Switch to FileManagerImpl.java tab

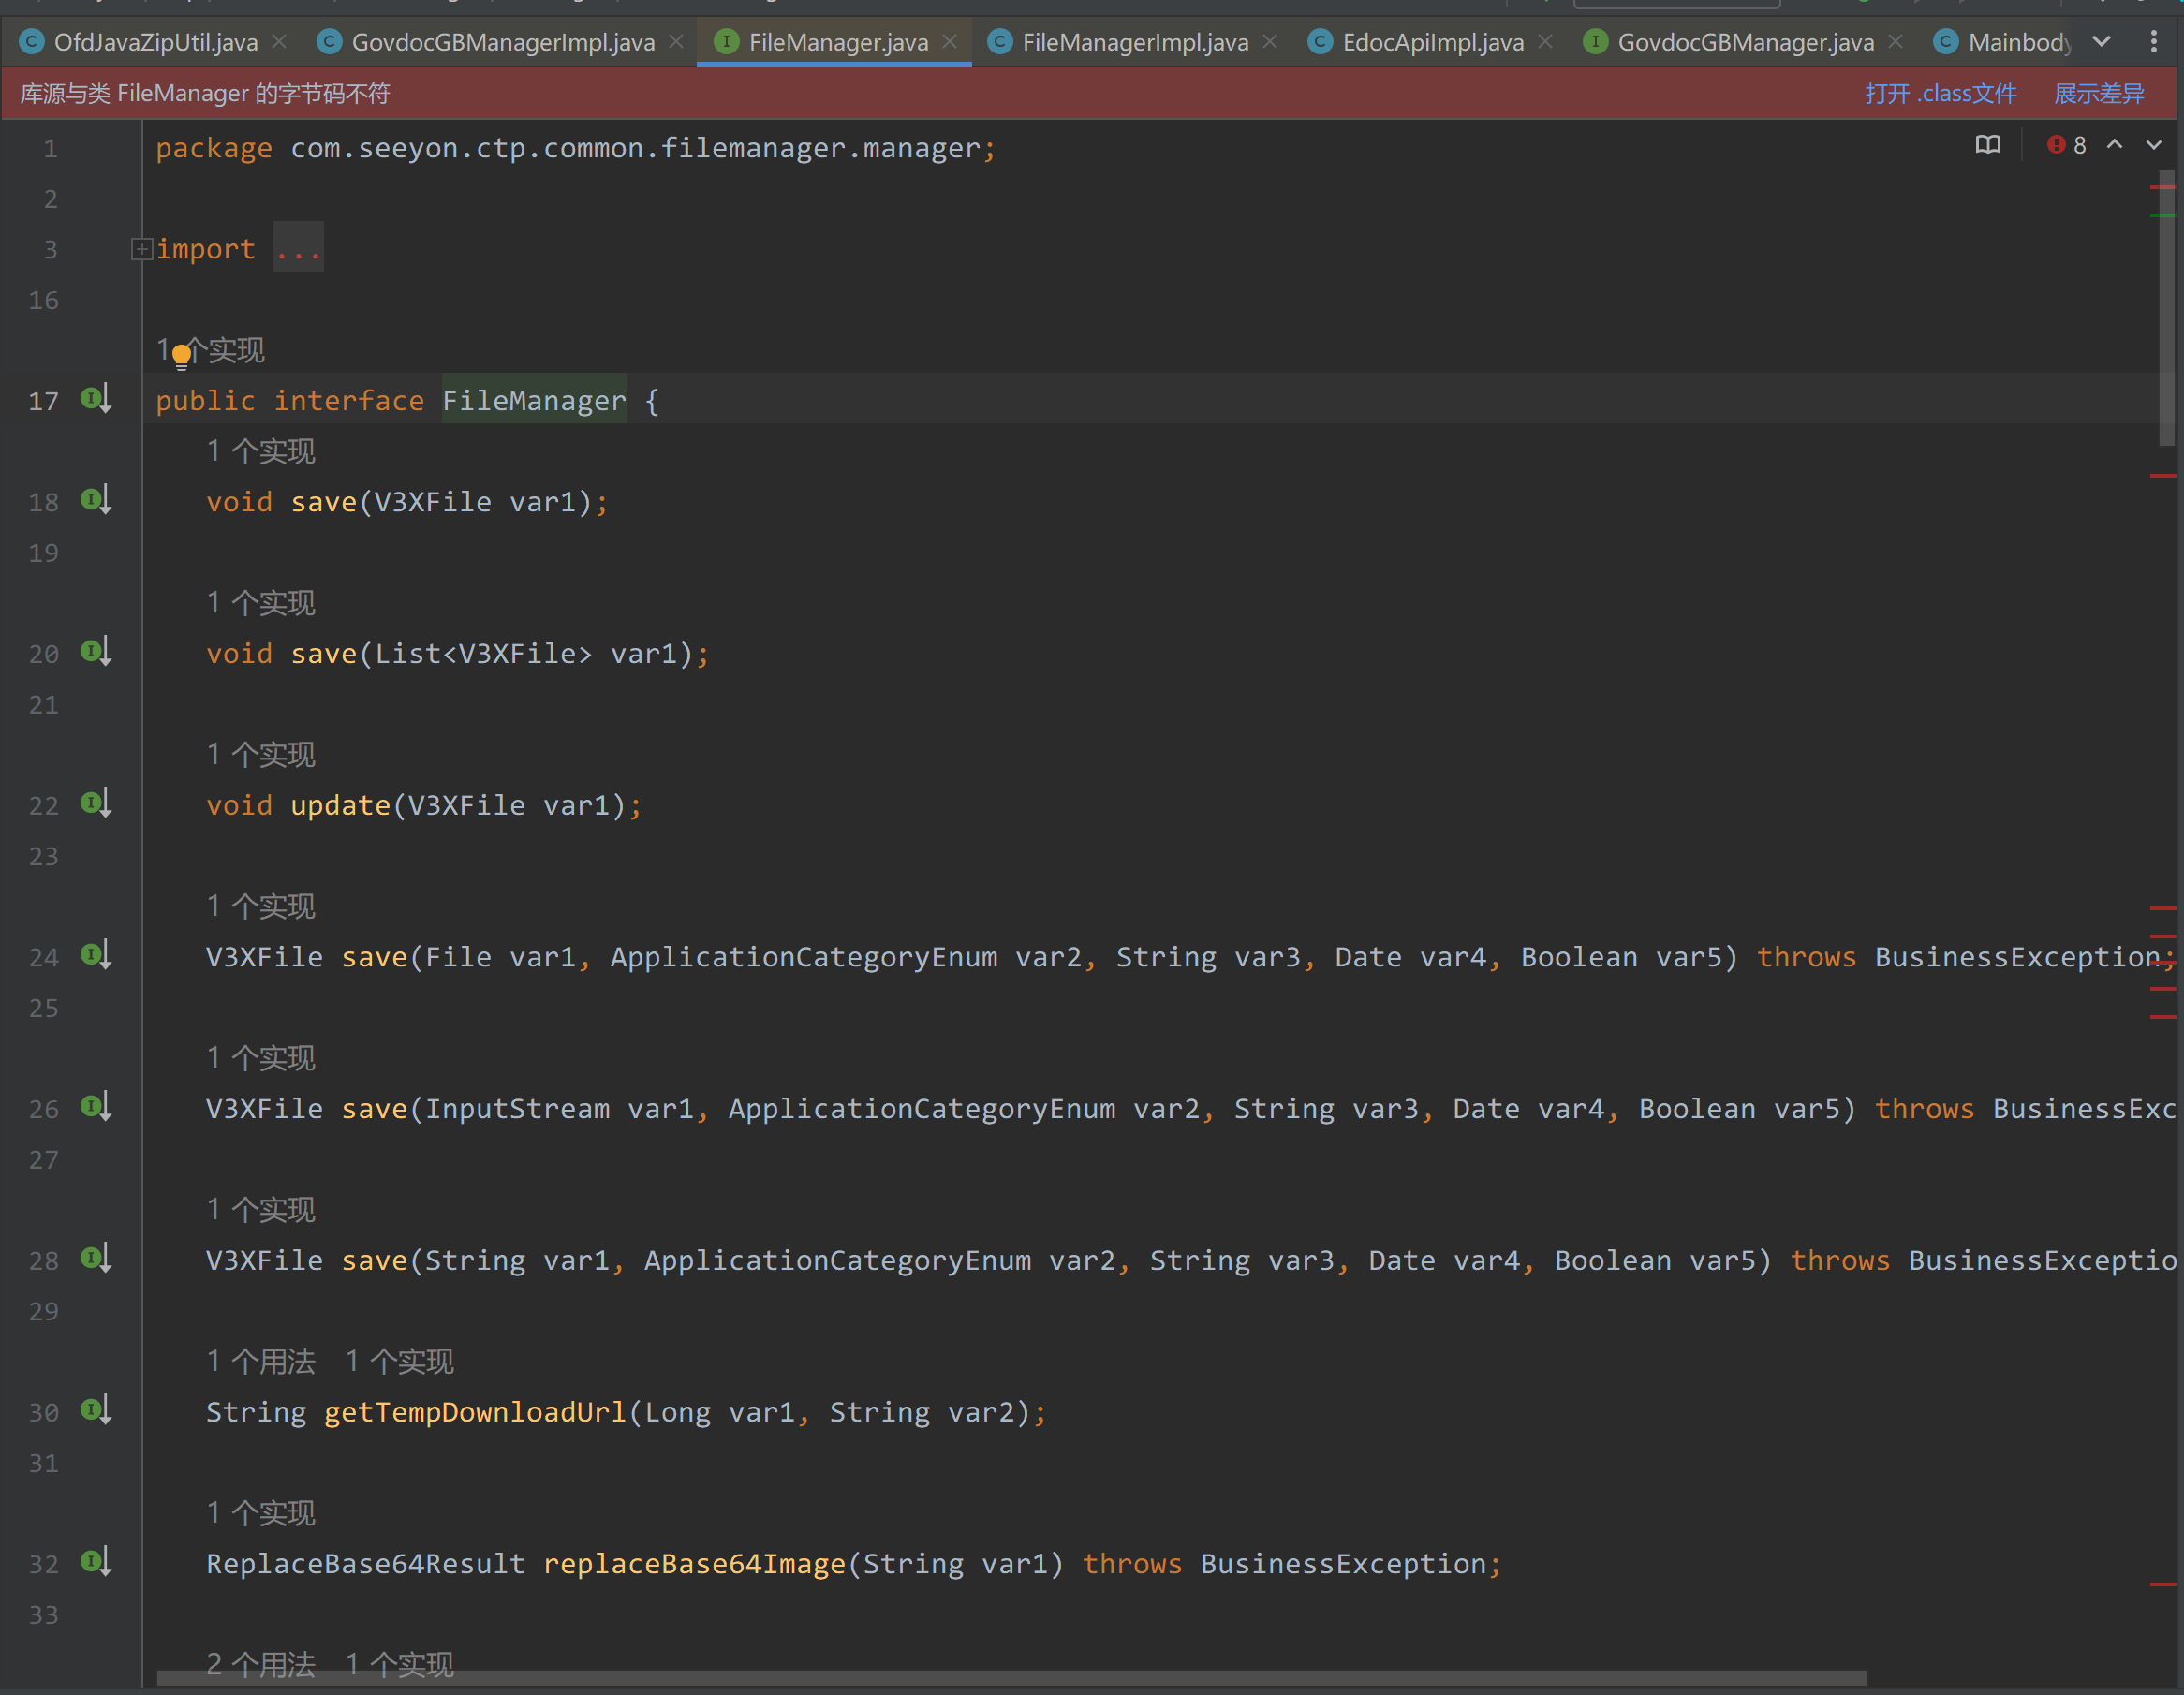pos(1134,42)
